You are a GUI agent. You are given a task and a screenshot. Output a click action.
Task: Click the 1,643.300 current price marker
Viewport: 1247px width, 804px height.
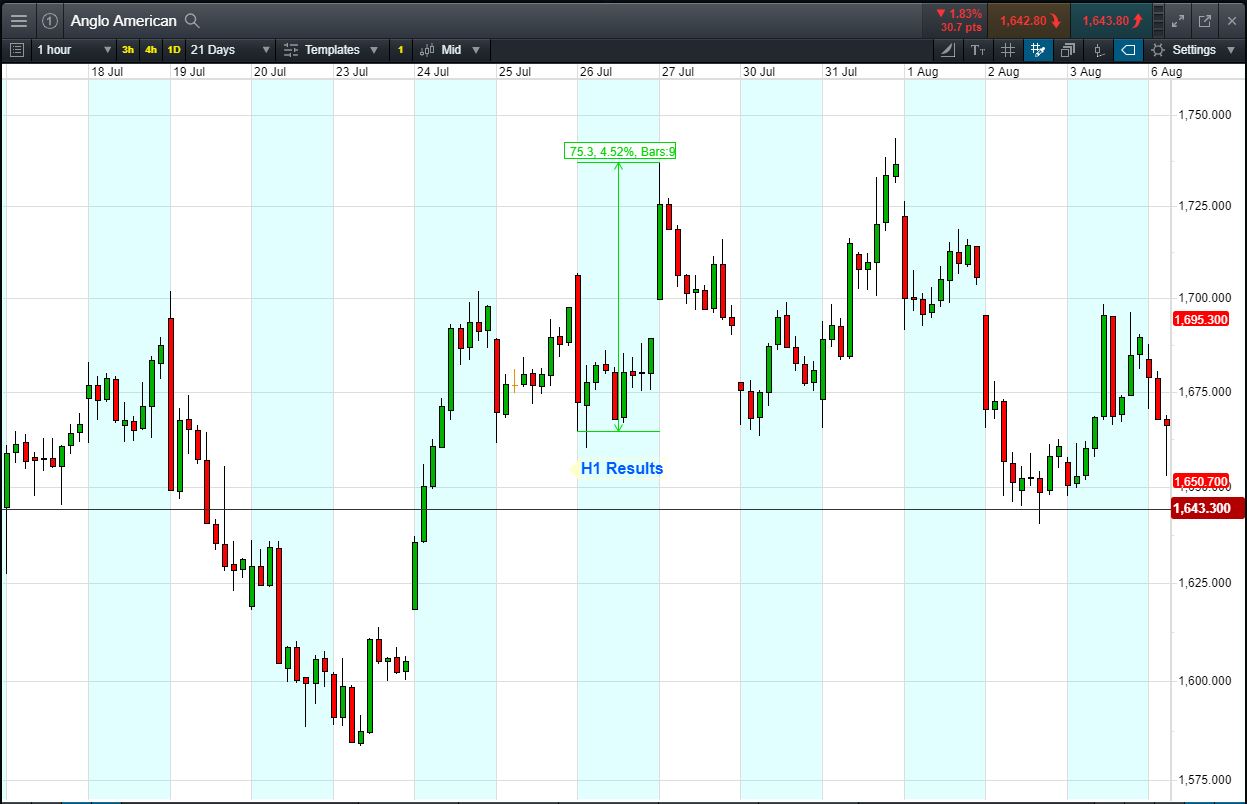[1209, 509]
